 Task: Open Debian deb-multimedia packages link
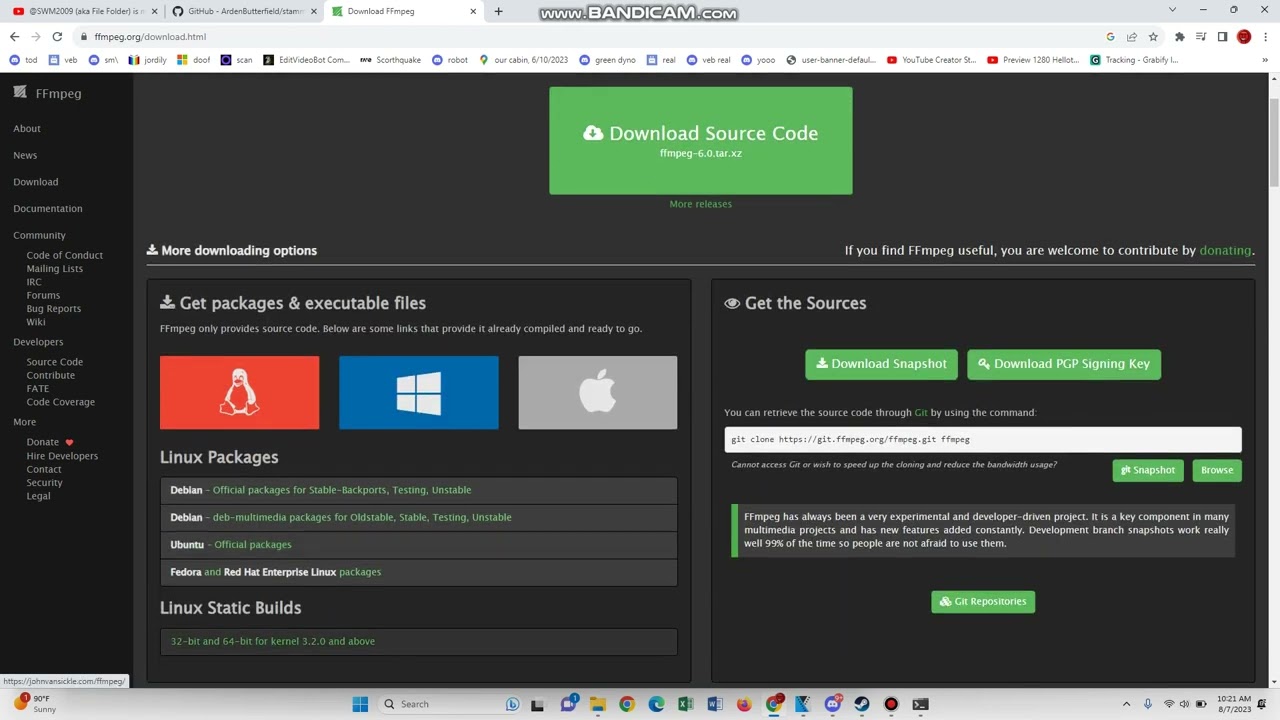[362, 517]
